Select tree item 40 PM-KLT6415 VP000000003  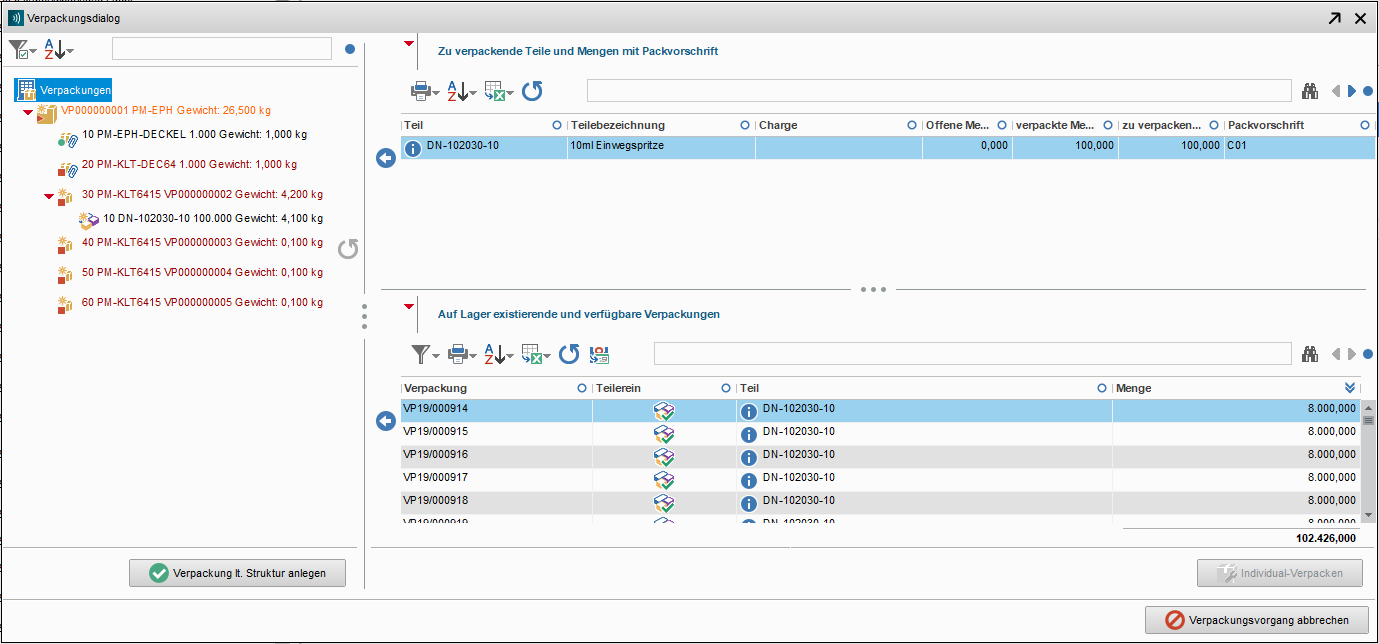click(x=202, y=242)
